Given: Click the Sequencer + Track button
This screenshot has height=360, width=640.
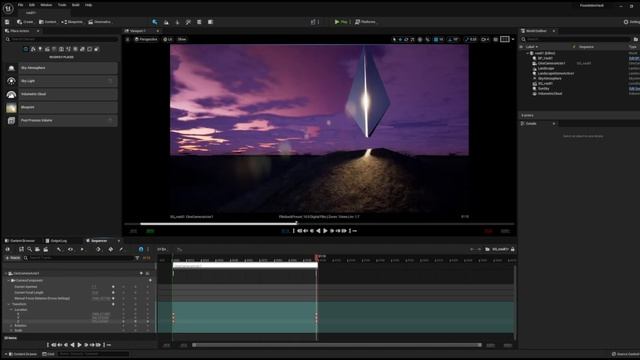Looking at the screenshot, I should (x=12, y=258).
